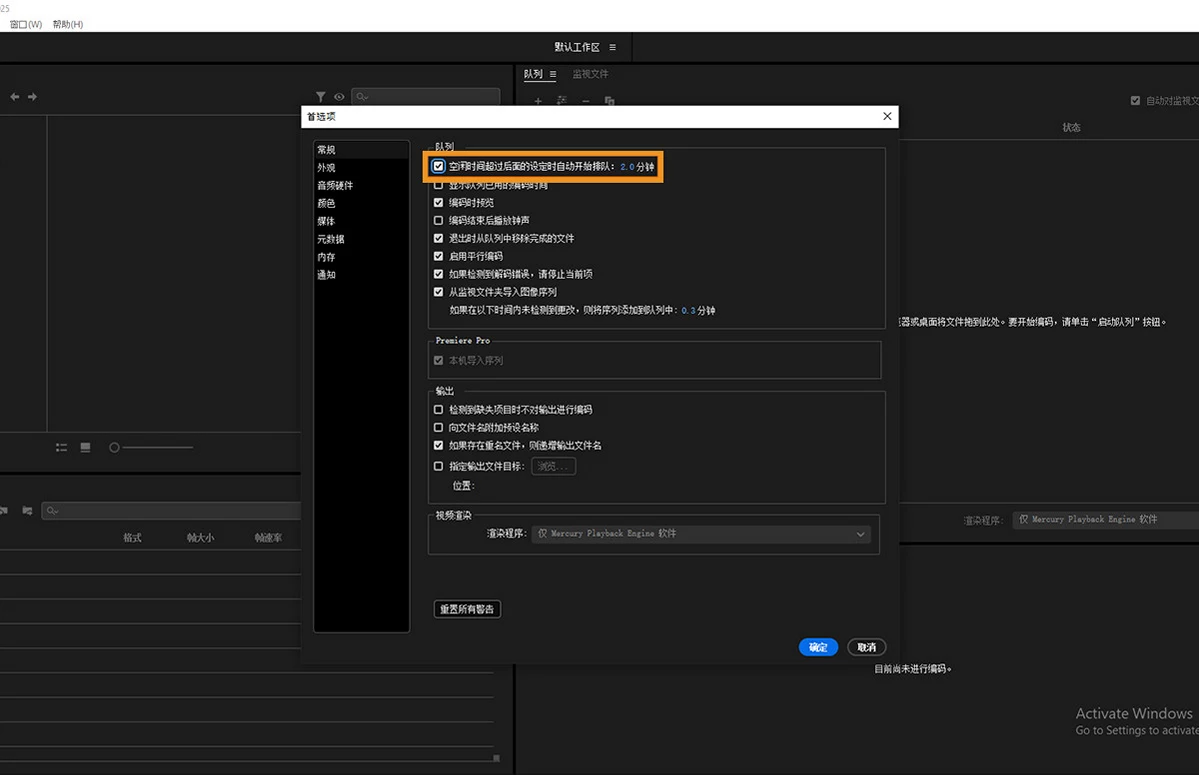The image size is (1199, 775).
Task: Toggle 如果存在重名文件，则递增输出文件名 checkbox
Action: coord(438,446)
